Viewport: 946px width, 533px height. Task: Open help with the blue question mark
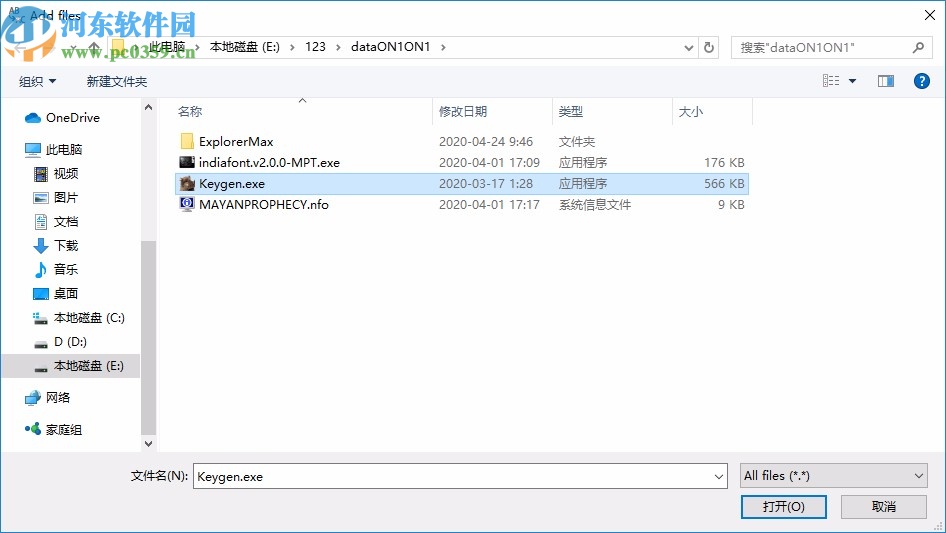point(921,81)
